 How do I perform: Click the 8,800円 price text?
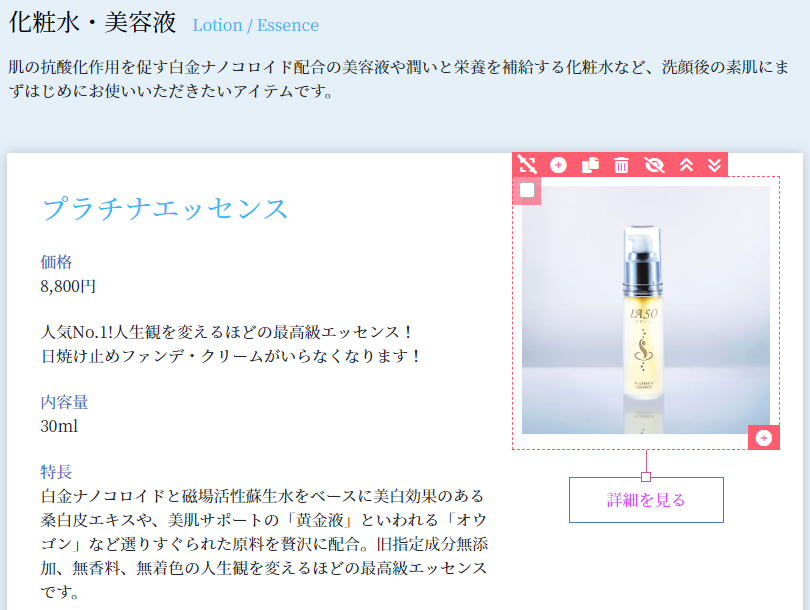coord(68,286)
